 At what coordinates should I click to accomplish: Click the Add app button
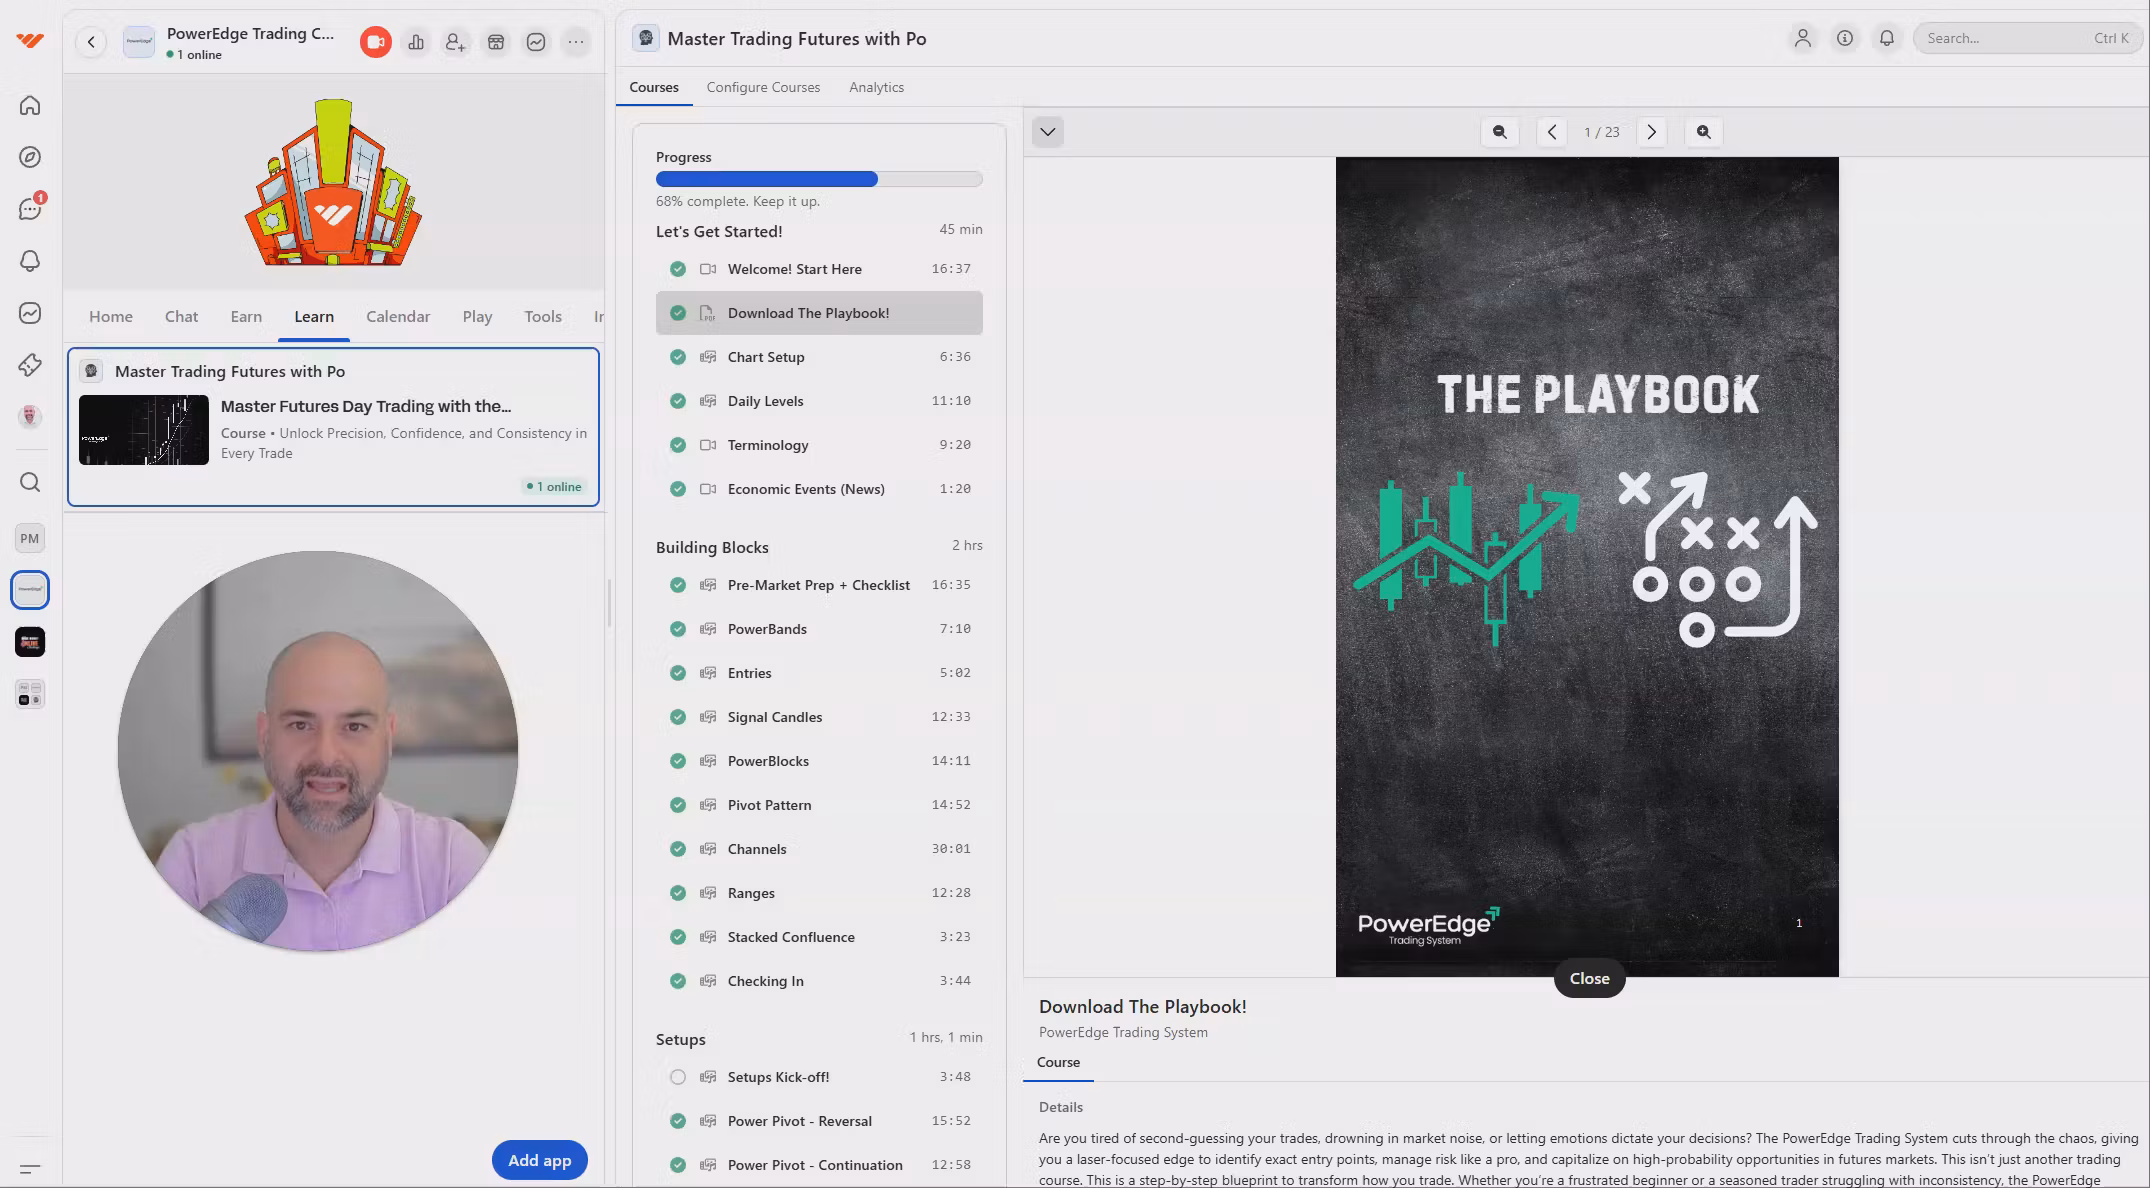coord(539,1160)
